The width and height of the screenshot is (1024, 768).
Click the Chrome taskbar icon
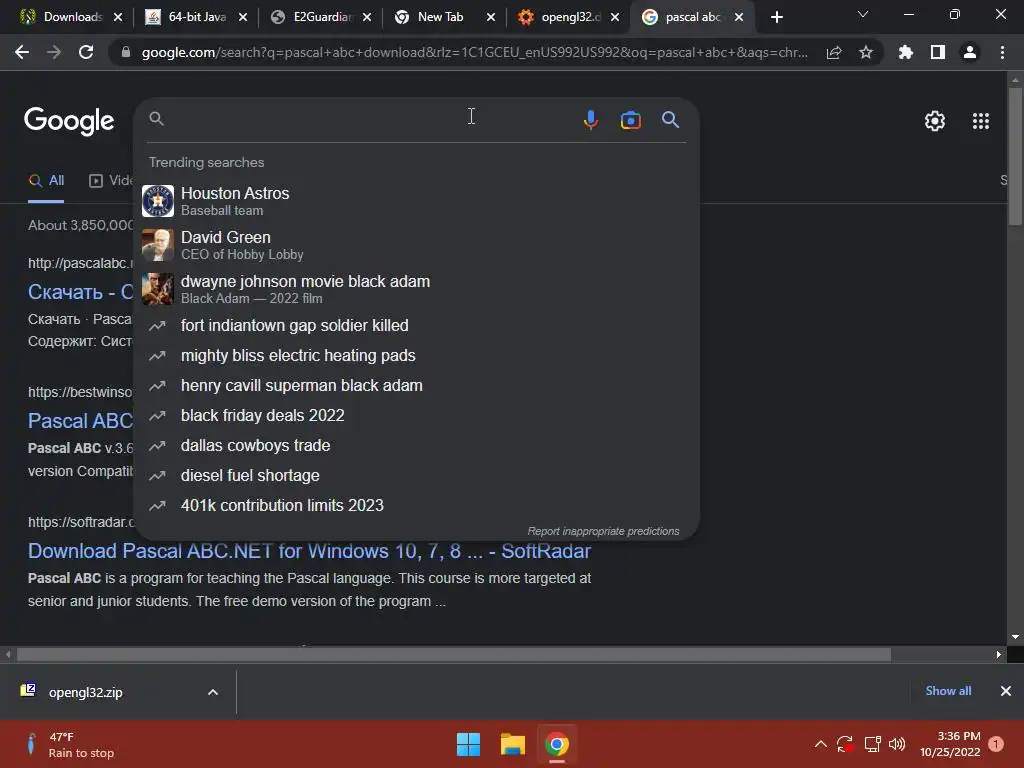pos(557,744)
